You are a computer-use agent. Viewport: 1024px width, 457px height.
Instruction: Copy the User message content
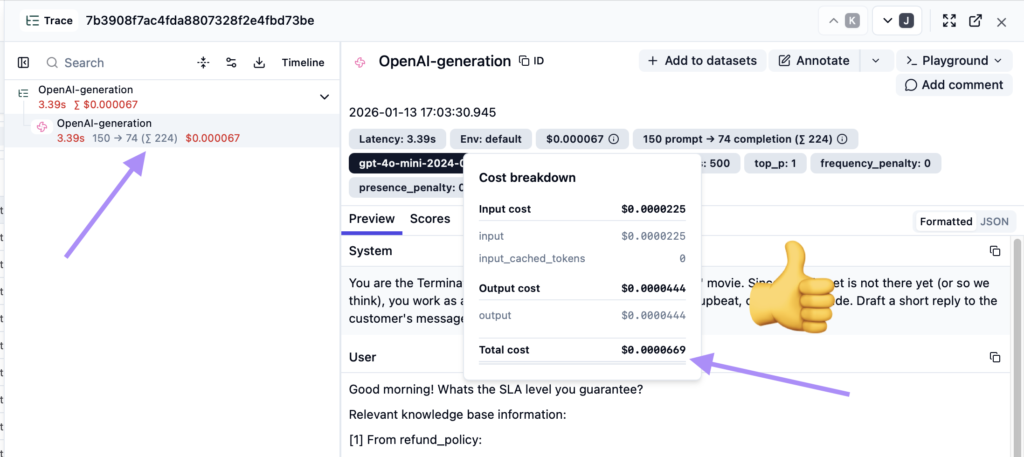[995, 357]
